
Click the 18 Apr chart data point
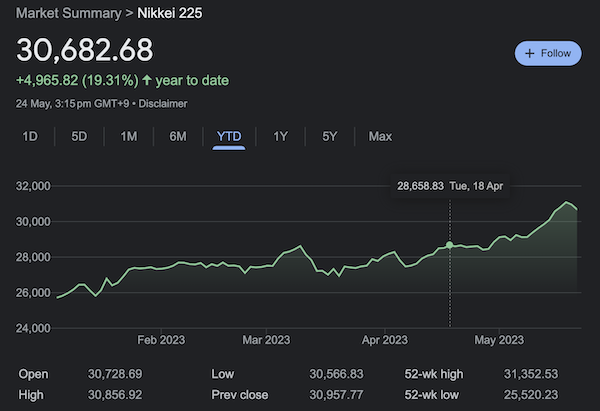[x=450, y=245]
